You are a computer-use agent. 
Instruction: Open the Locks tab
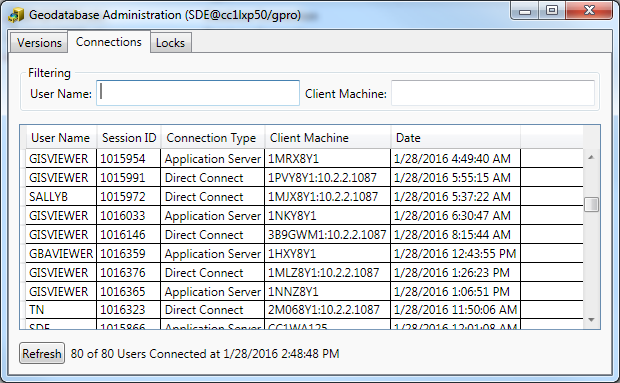coord(170,42)
